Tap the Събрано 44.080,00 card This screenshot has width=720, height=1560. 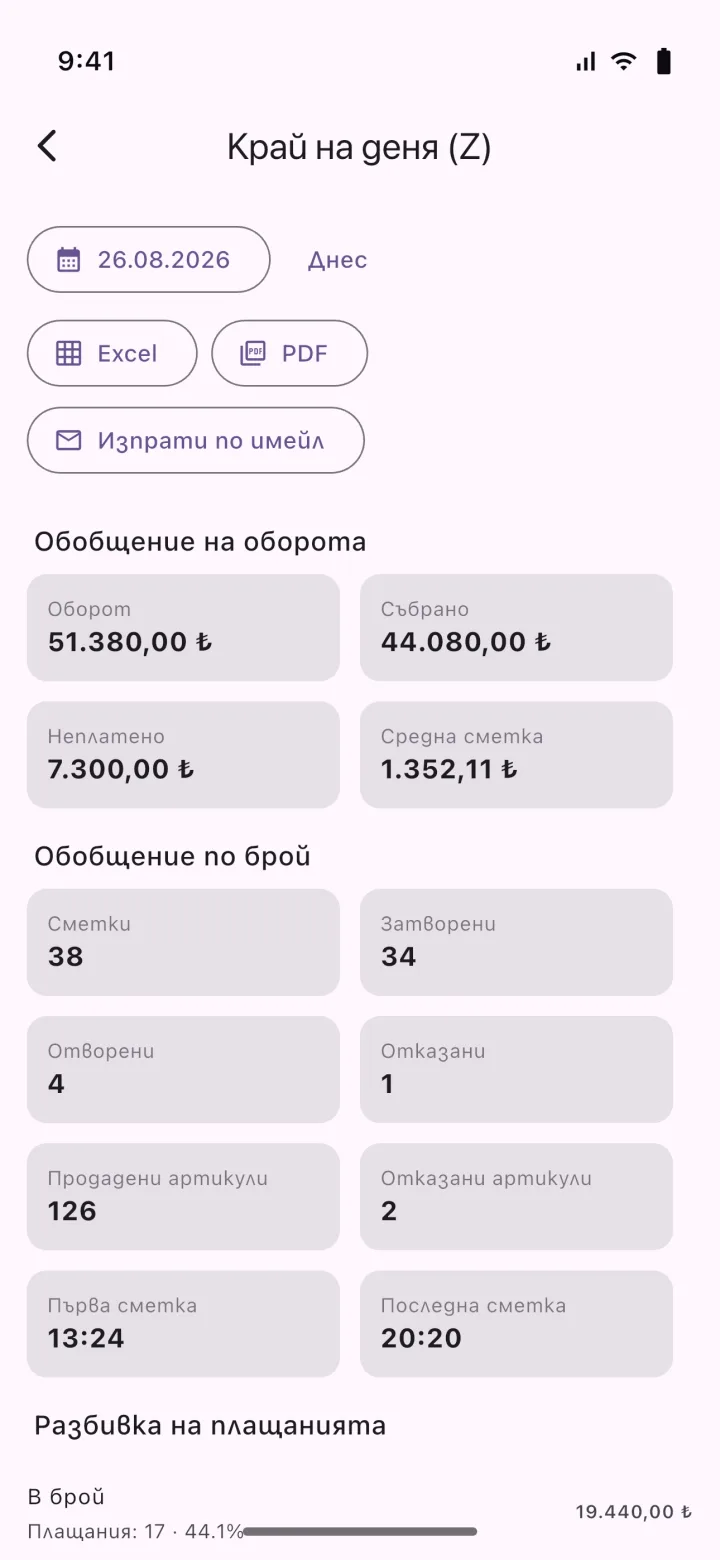(x=516, y=628)
